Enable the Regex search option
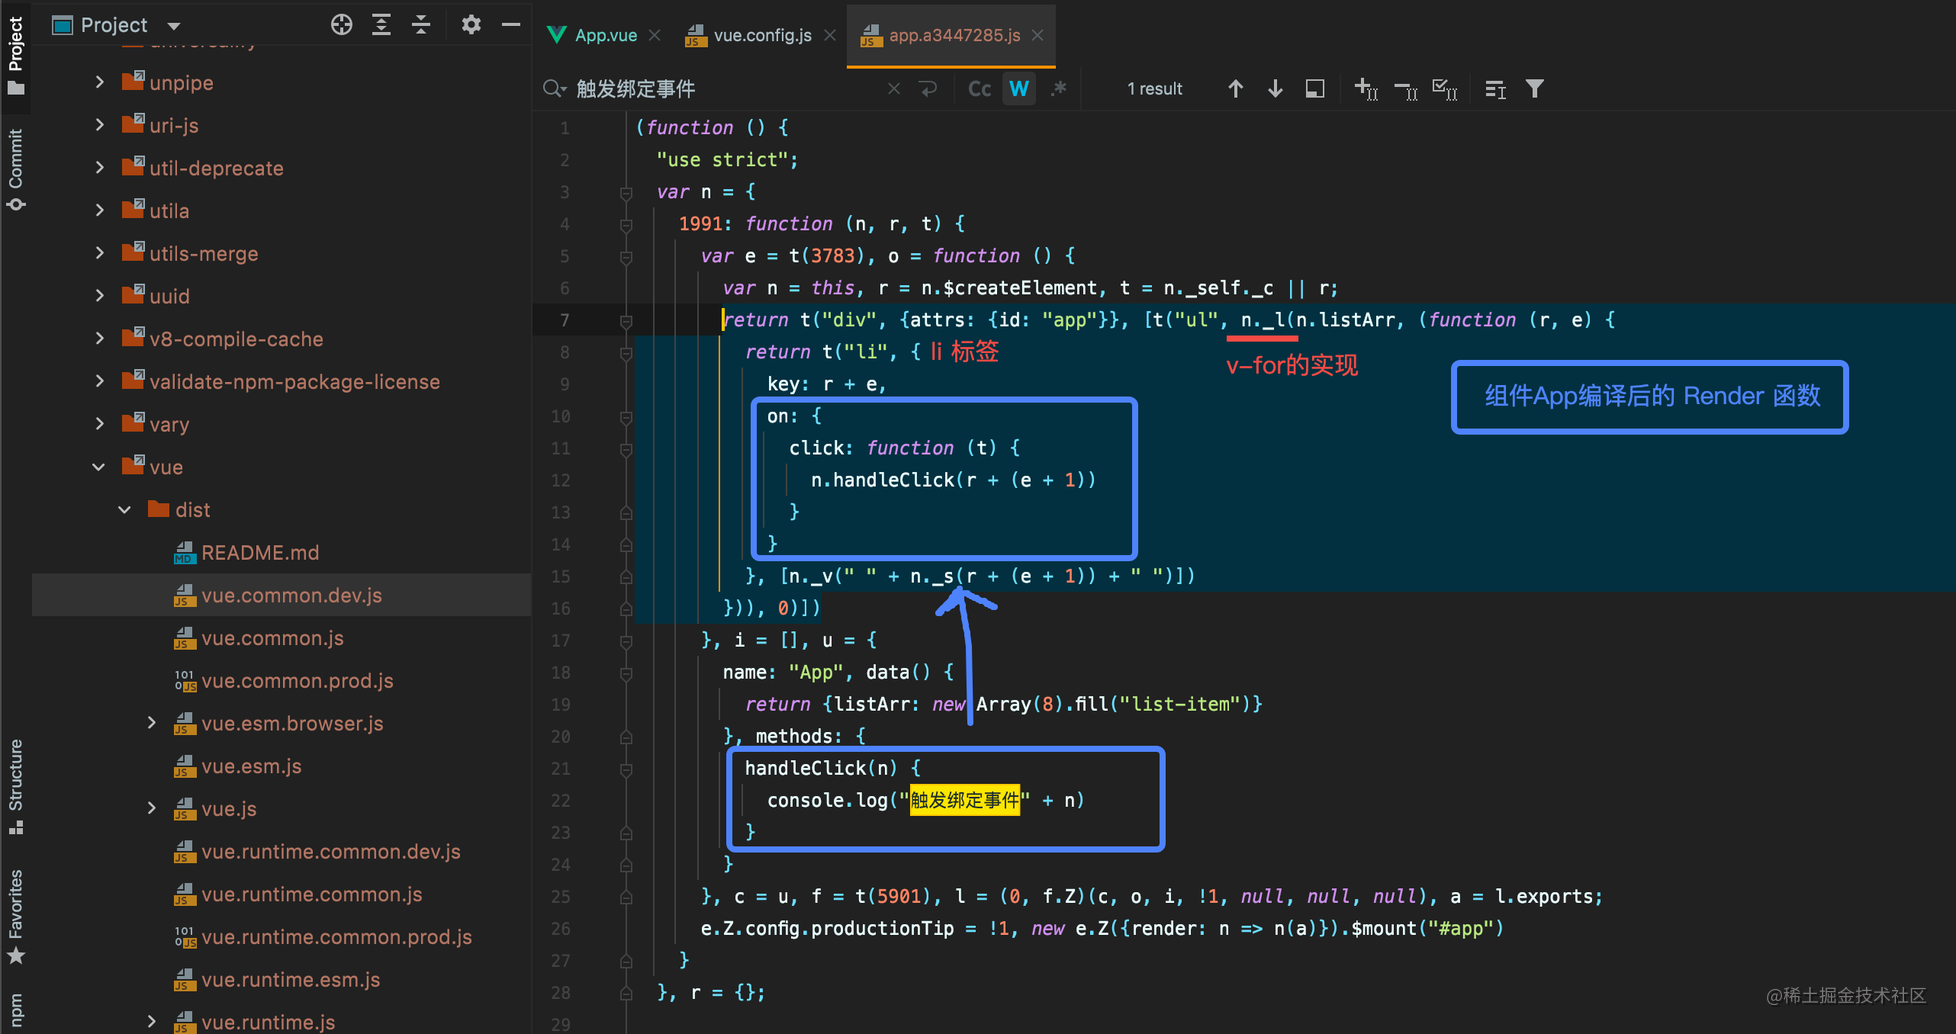The width and height of the screenshot is (1956, 1034). (x=1058, y=89)
